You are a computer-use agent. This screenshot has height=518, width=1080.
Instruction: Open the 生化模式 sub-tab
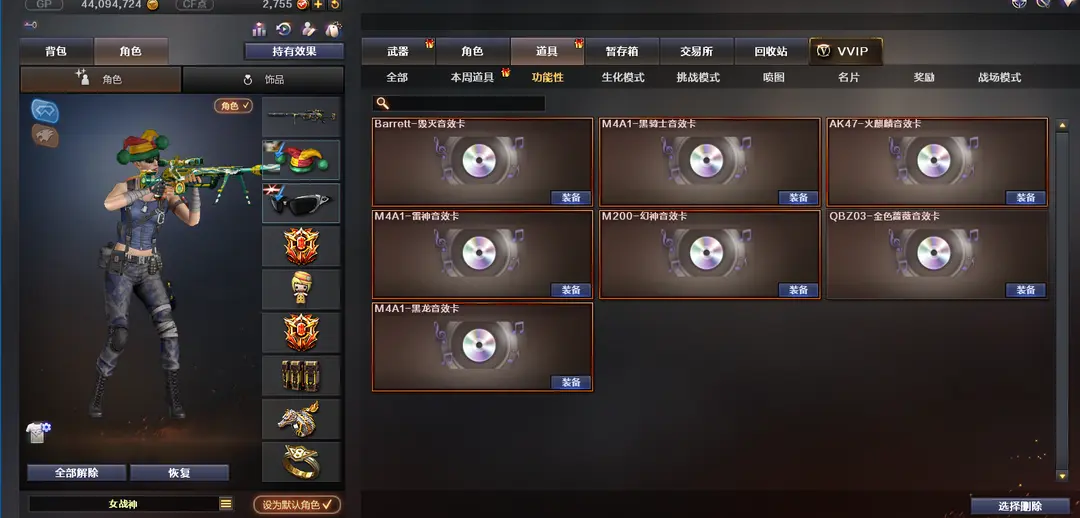623,78
